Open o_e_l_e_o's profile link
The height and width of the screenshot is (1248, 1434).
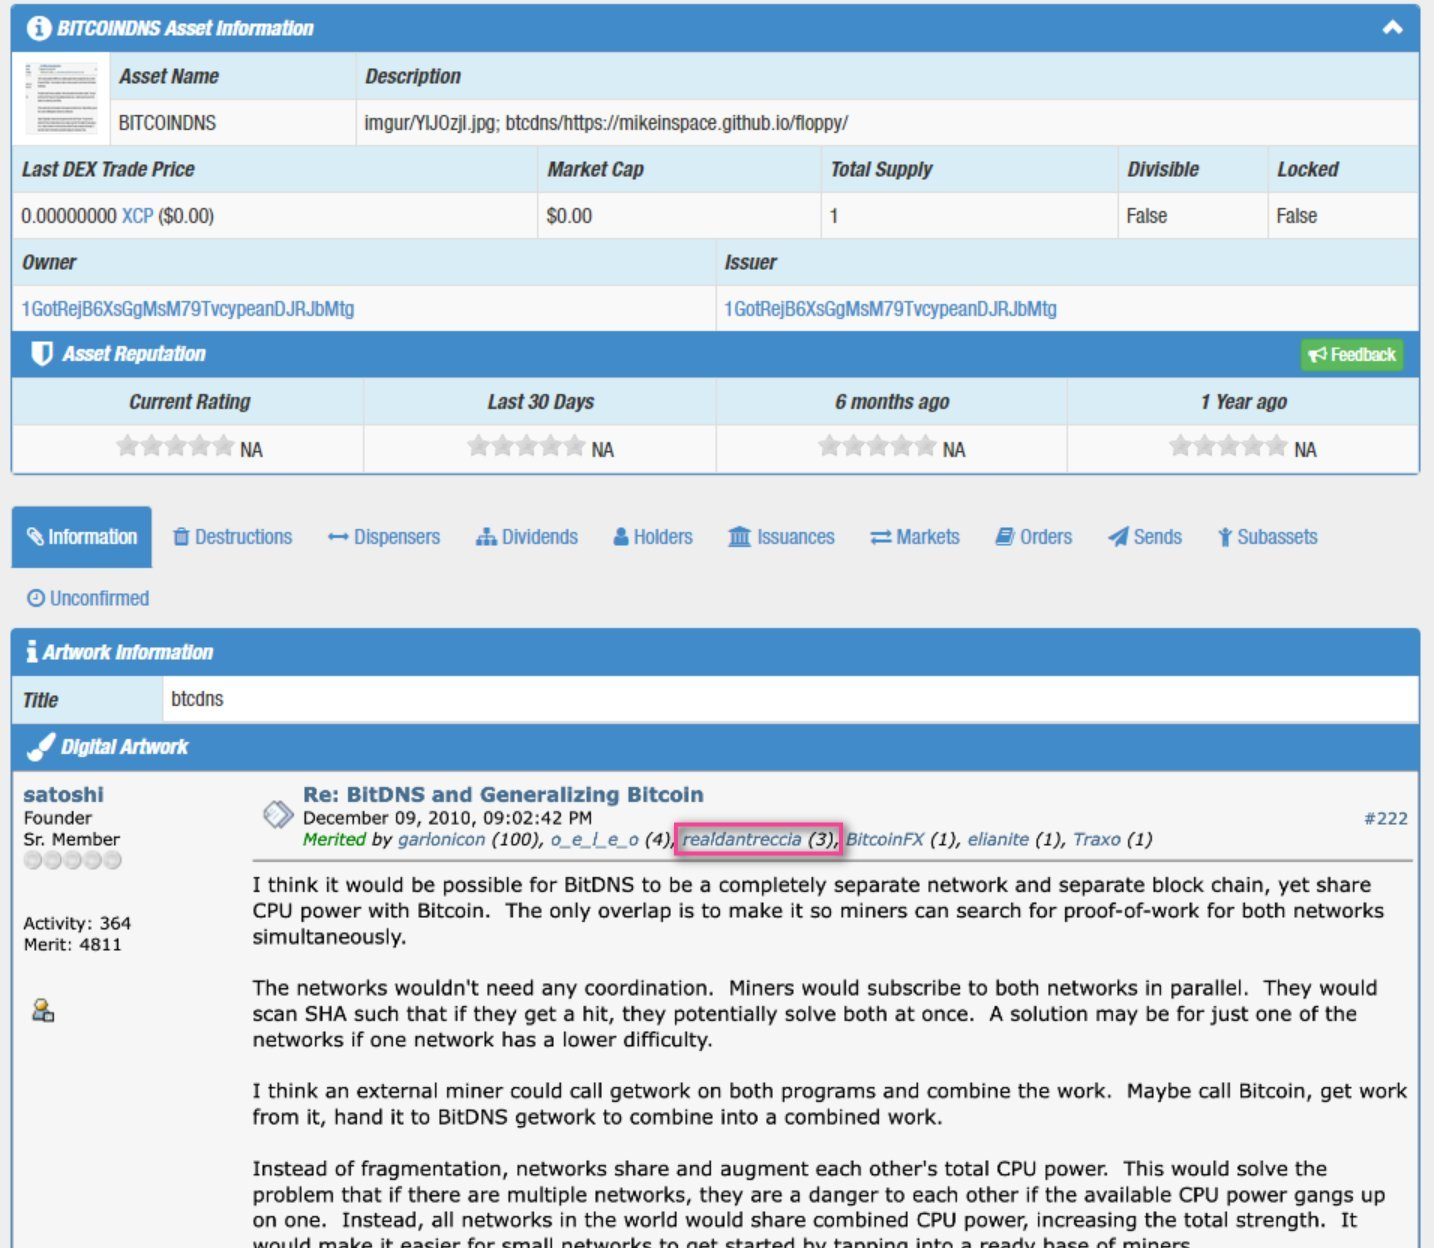coord(594,839)
